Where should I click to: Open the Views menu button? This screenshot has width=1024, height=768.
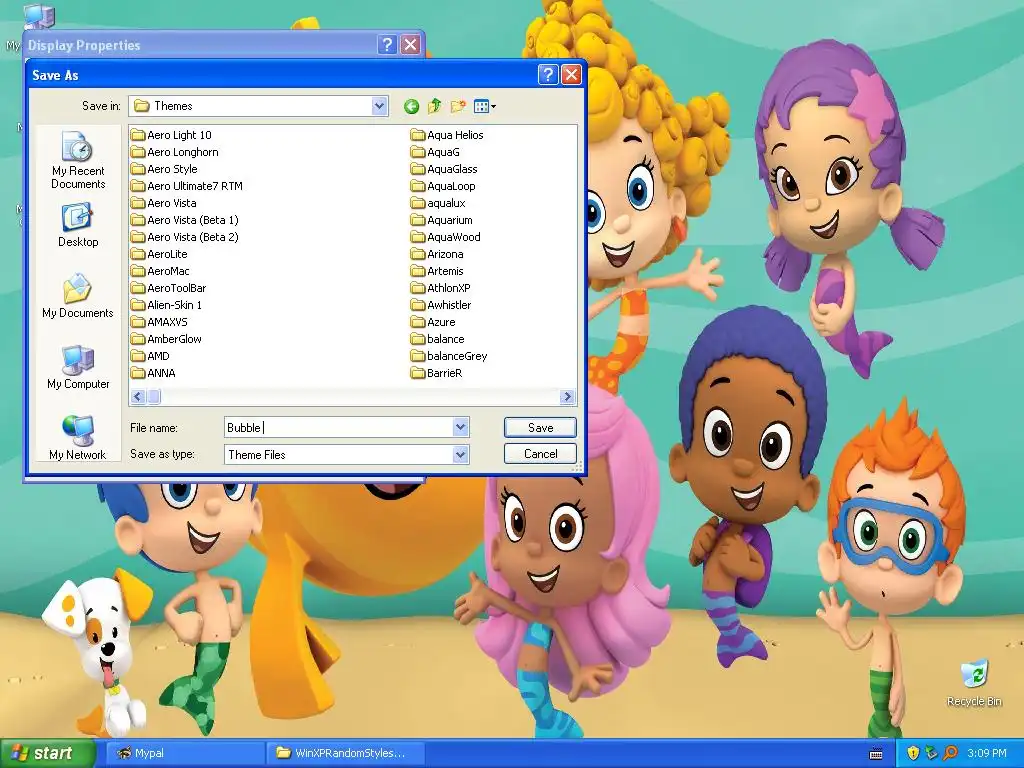[485, 106]
